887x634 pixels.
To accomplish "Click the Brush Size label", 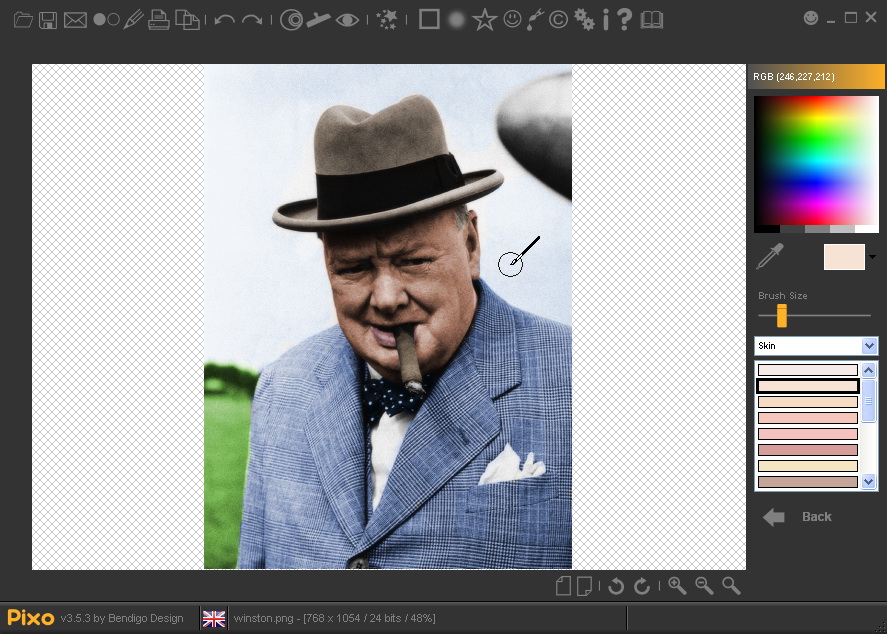I will (x=782, y=296).
